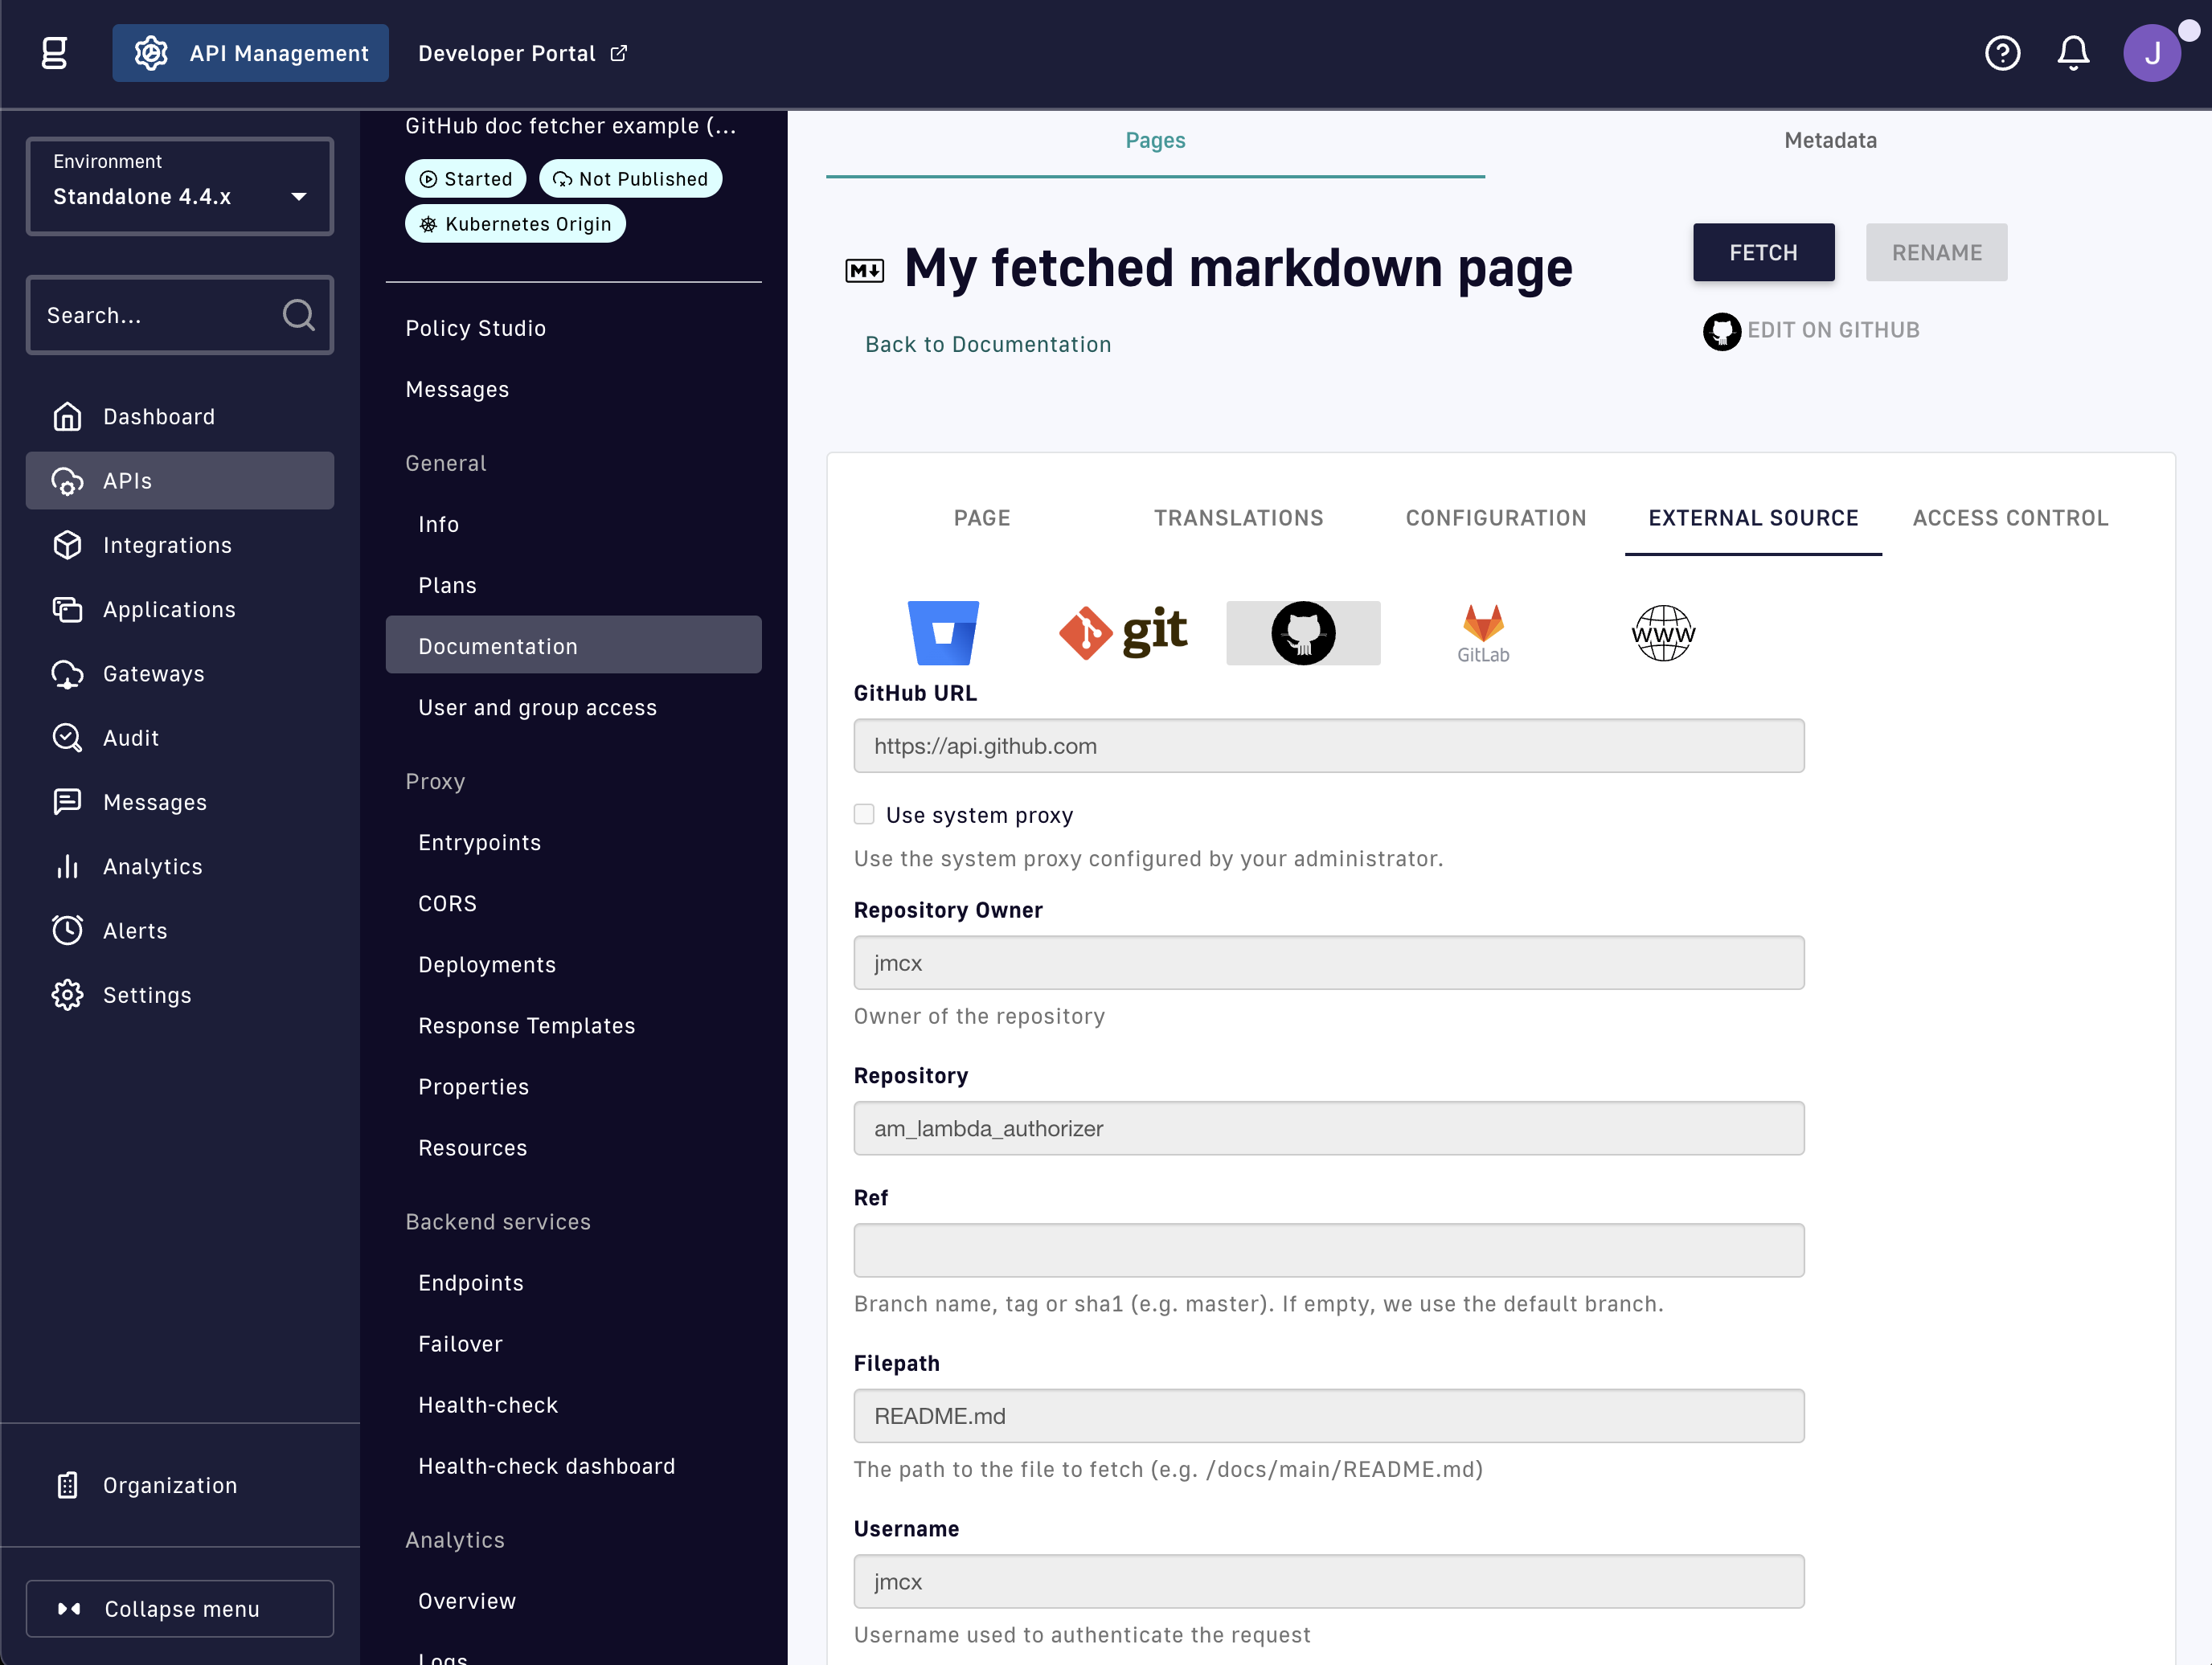
Task: Open the Configuration tab
Action: (x=1495, y=518)
